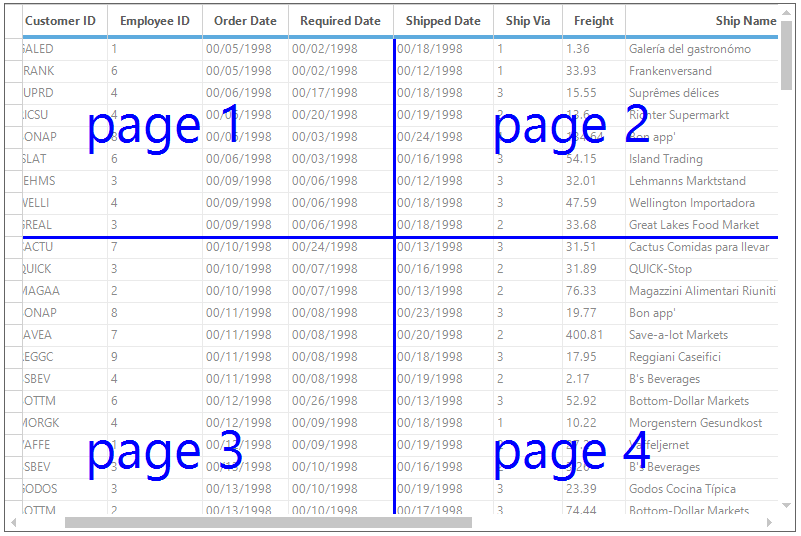801x536 pixels.
Task: Click the horizontal scrollbar left arrow
Action: tap(14, 522)
